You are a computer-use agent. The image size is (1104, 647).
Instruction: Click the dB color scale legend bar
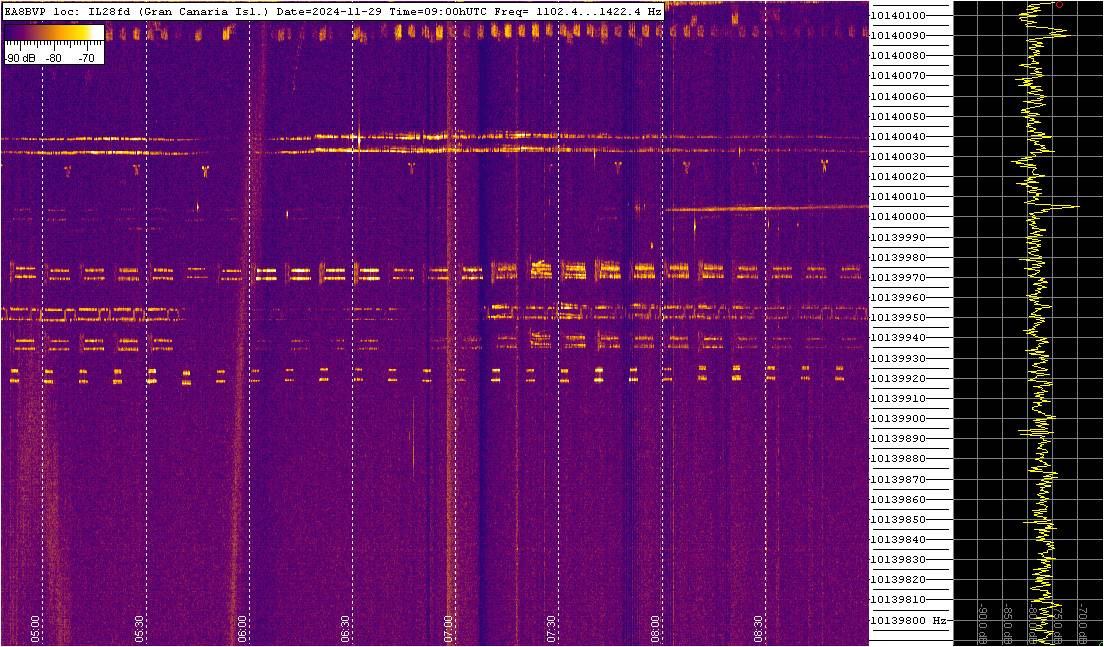[x=54, y=34]
